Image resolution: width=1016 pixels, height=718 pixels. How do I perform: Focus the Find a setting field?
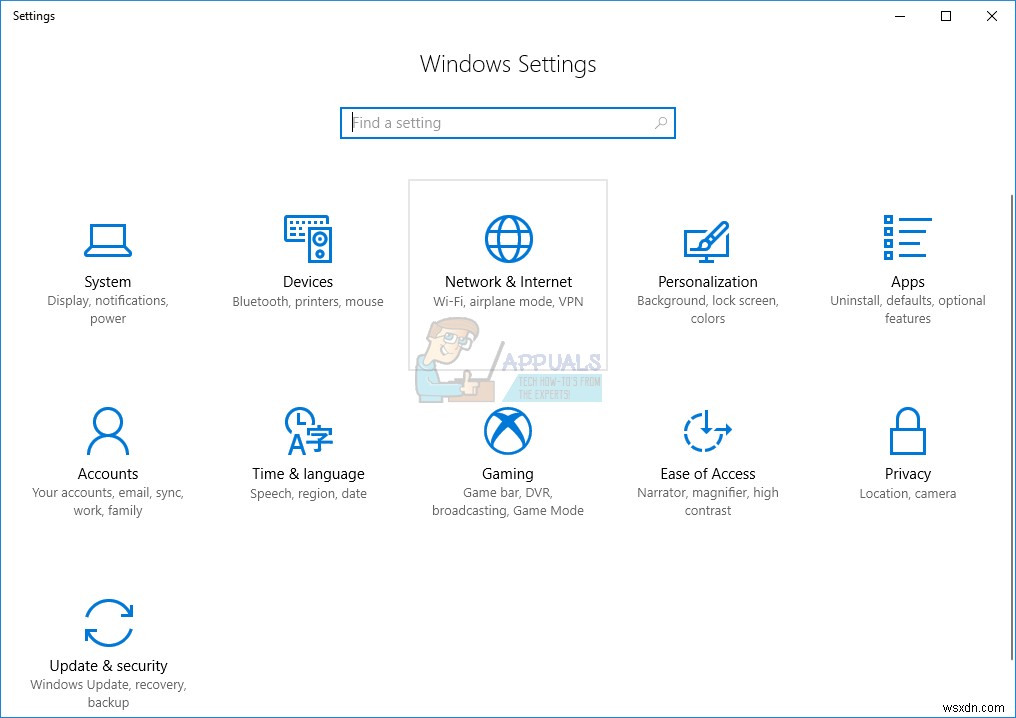[508, 123]
